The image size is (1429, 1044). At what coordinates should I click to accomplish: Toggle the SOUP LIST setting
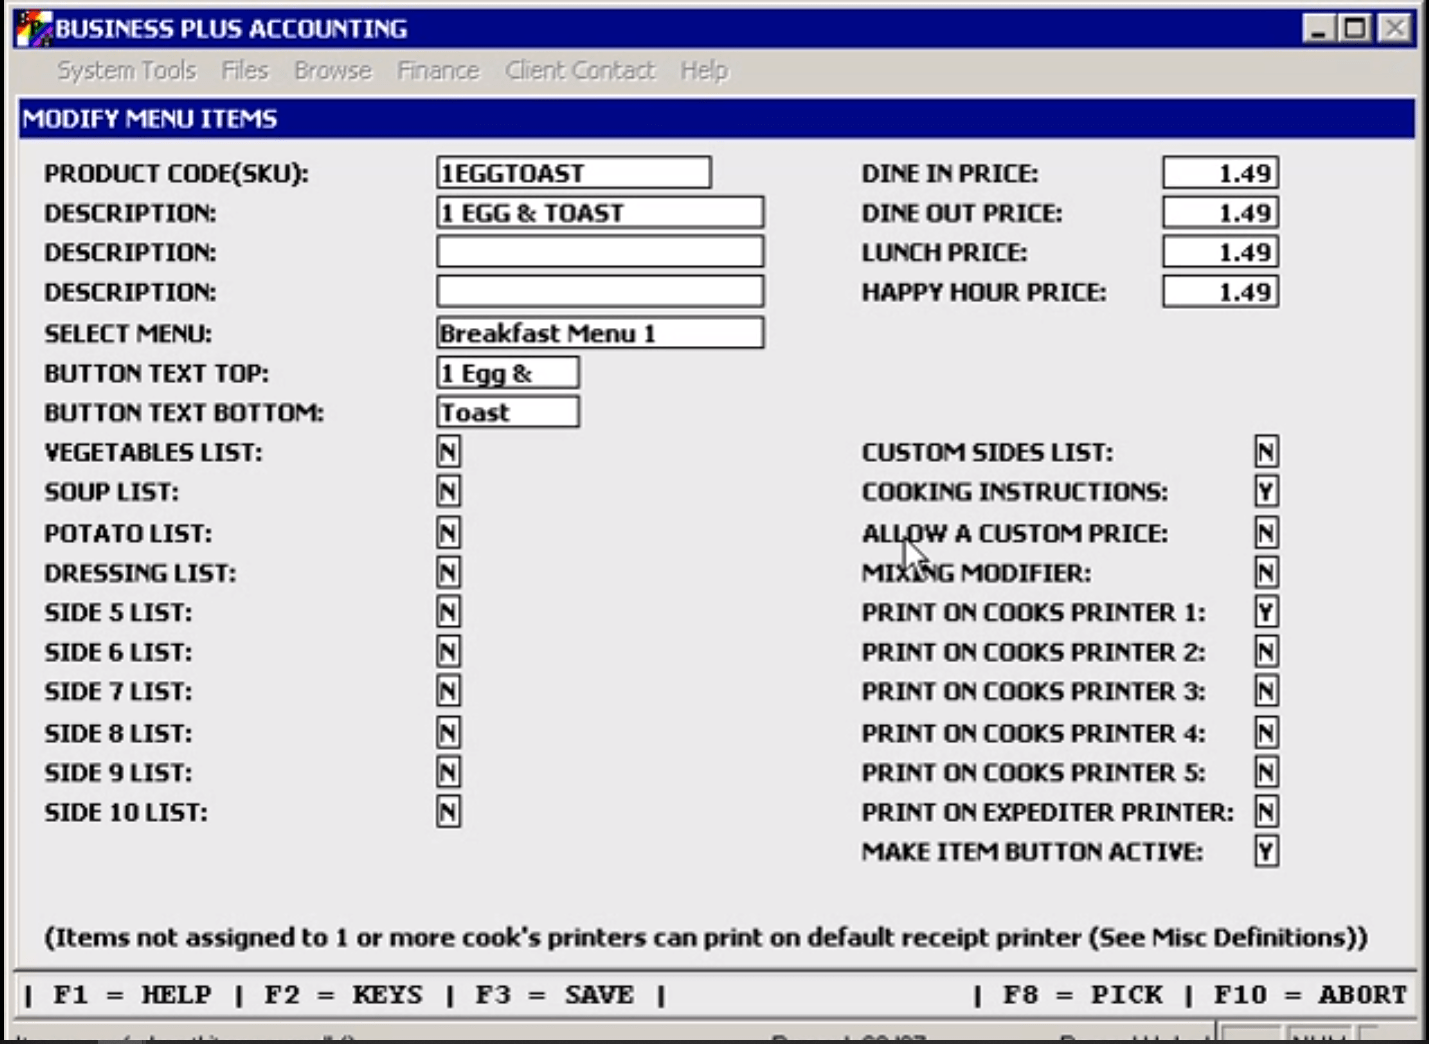[447, 491]
